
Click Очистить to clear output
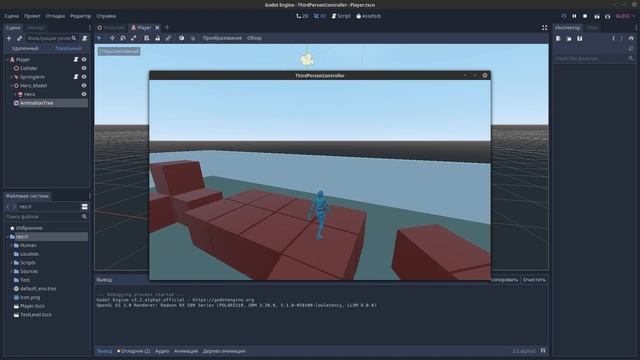(x=534, y=280)
